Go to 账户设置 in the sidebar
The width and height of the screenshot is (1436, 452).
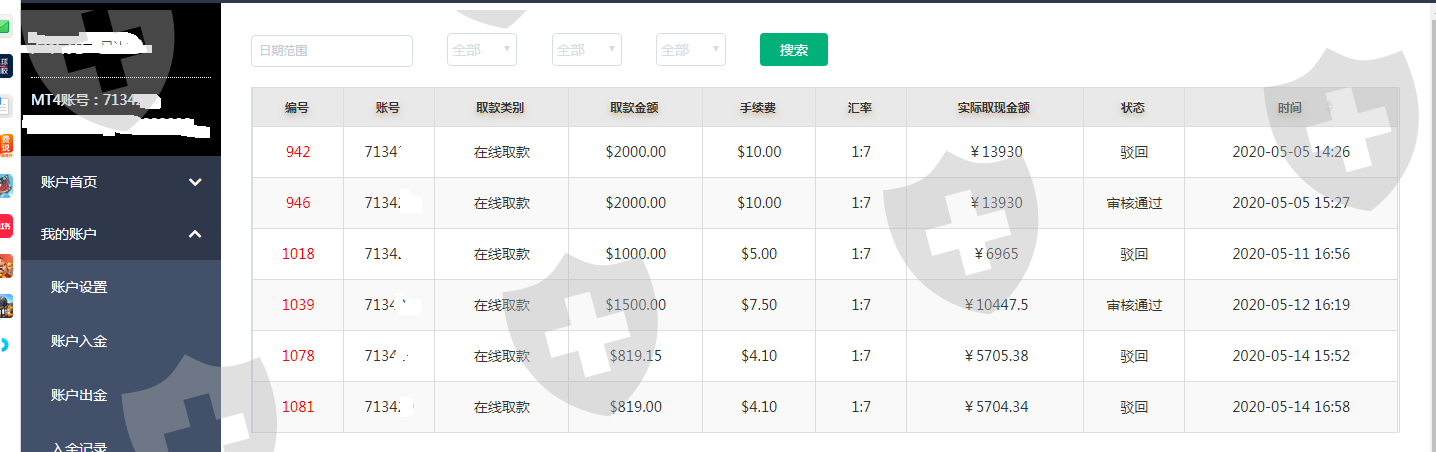(79, 287)
